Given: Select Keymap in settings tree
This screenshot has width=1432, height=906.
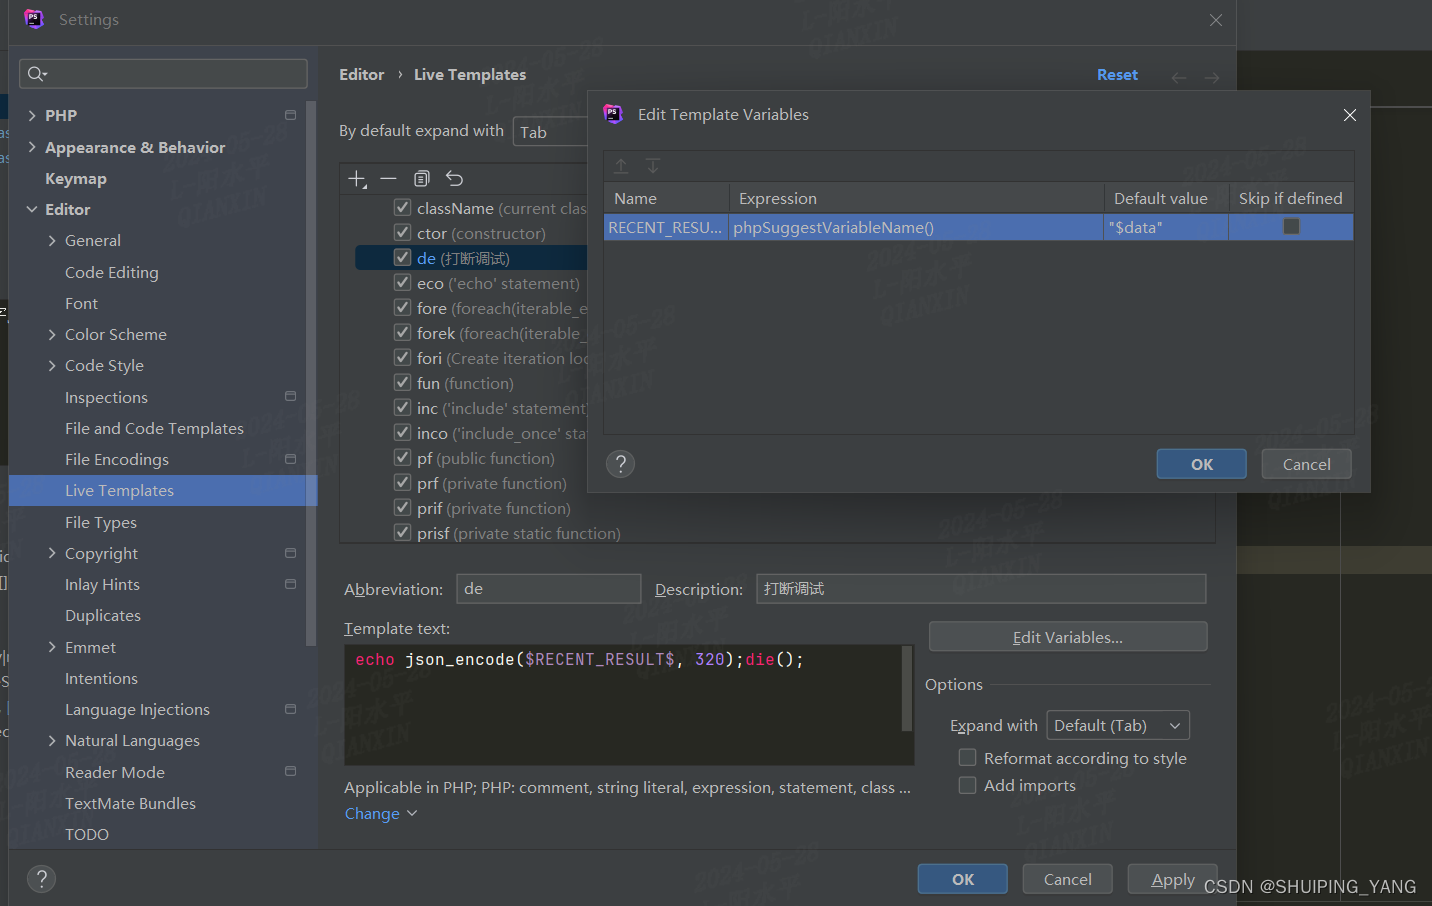Looking at the screenshot, I should (76, 178).
